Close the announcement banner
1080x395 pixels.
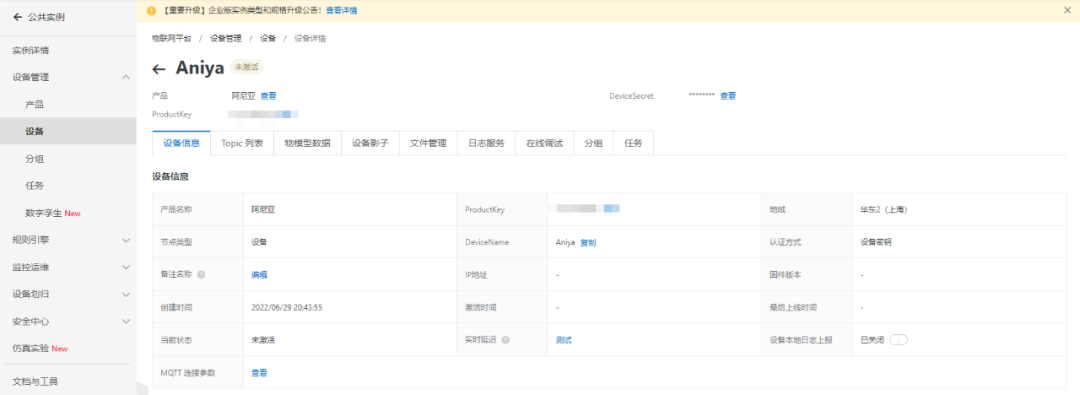pyautogui.click(x=1068, y=10)
